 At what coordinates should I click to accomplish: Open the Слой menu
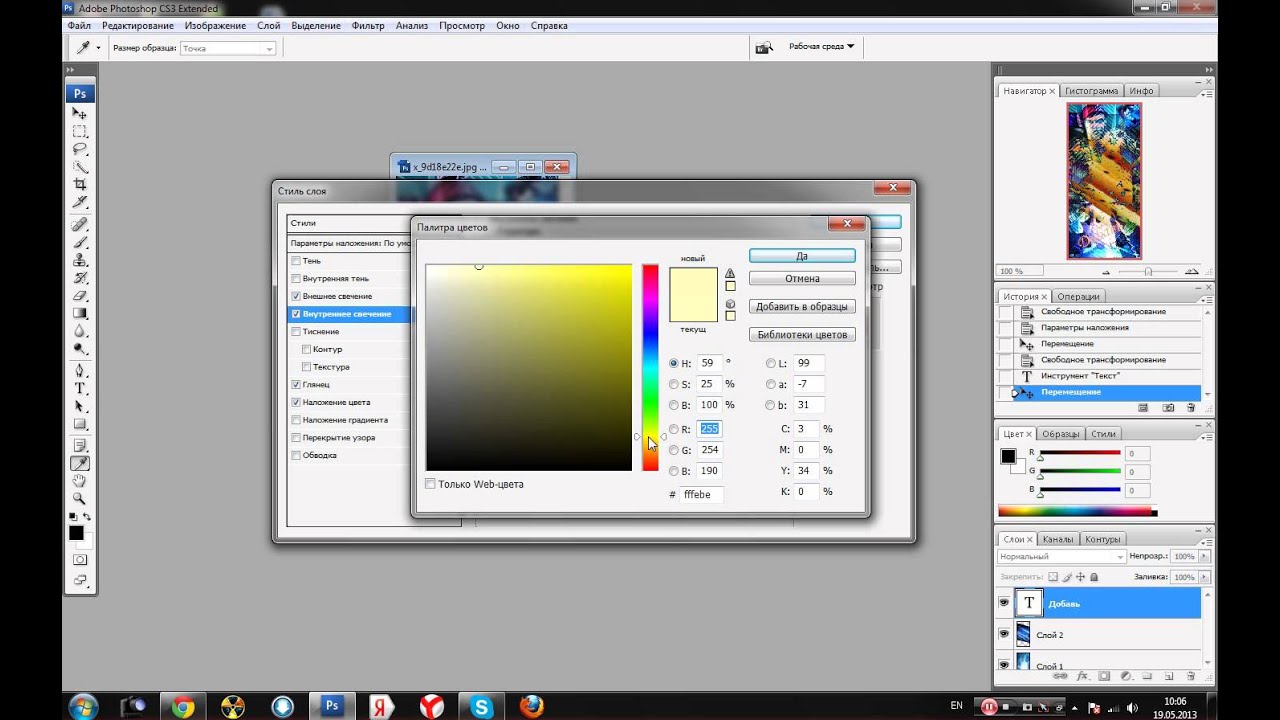click(x=269, y=25)
